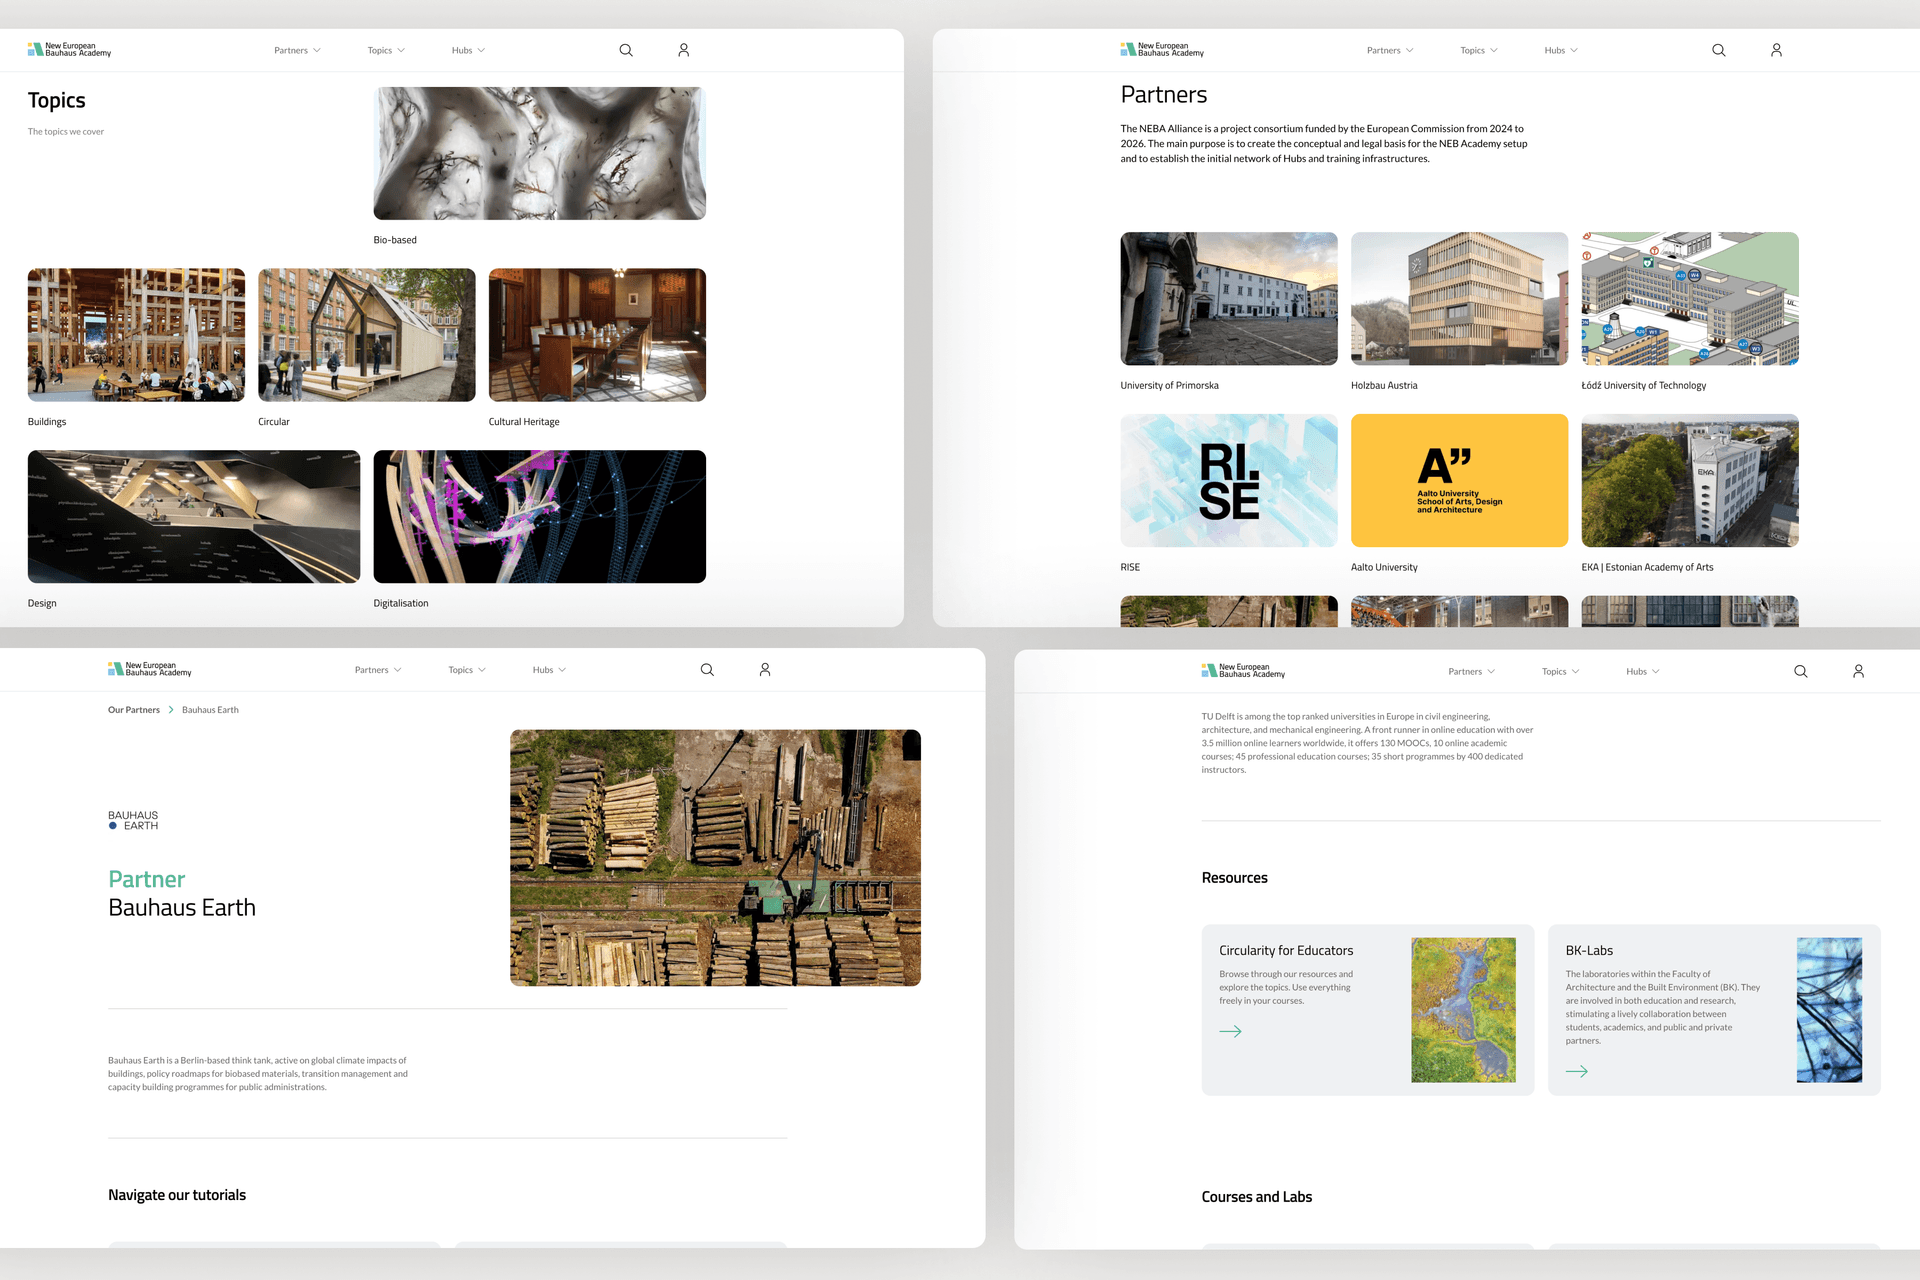Click the Bauhaus Earth aerial timber yard photo
The width and height of the screenshot is (1920, 1280).
[715, 858]
